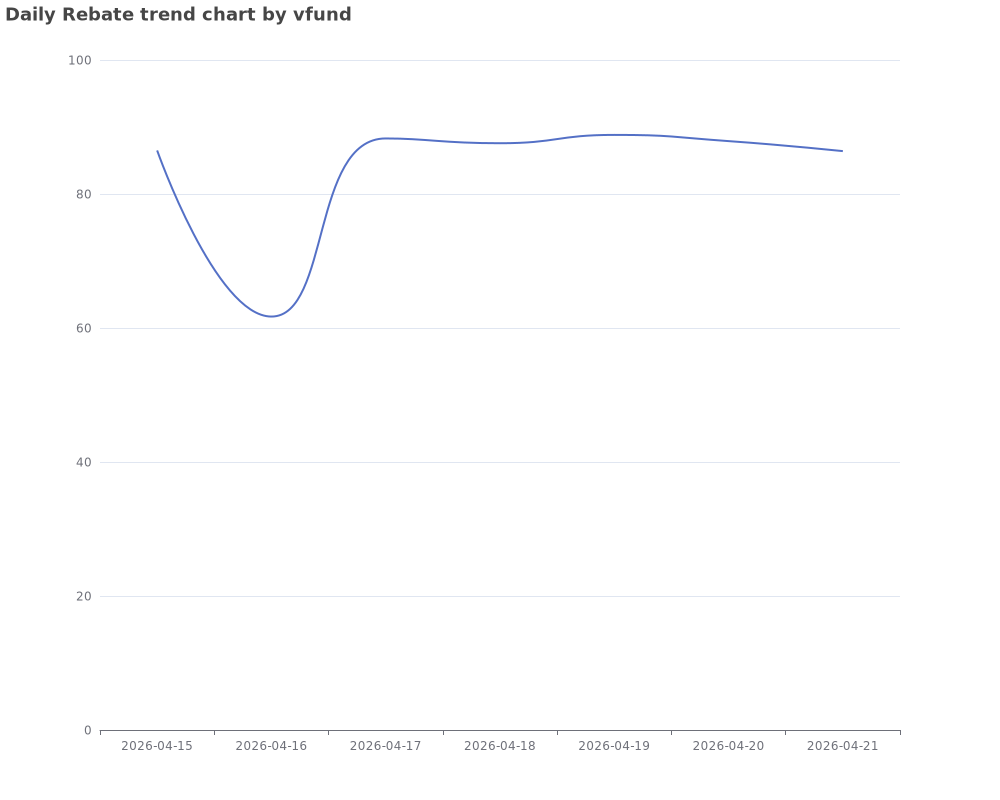Click the line's data point above 2026-04-18
1000x800 pixels.
click(x=500, y=143)
